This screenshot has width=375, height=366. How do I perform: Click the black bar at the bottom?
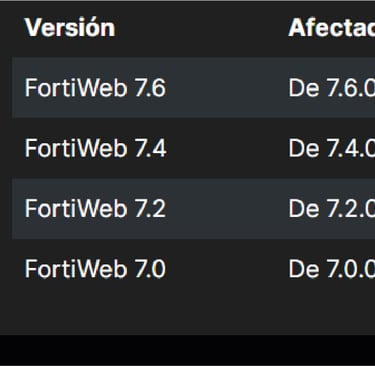pos(187,350)
